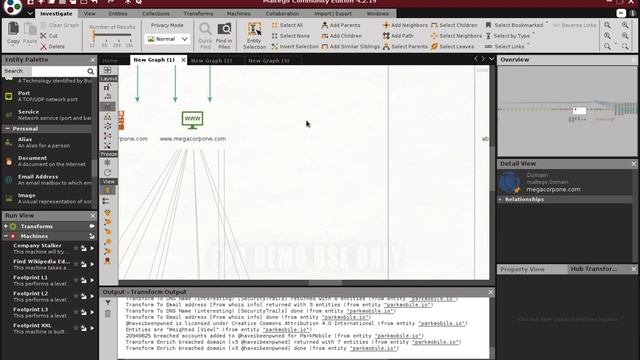Screen dimensions: 640x360
Task: Click Select All in the ribbon
Action: (287, 25)
